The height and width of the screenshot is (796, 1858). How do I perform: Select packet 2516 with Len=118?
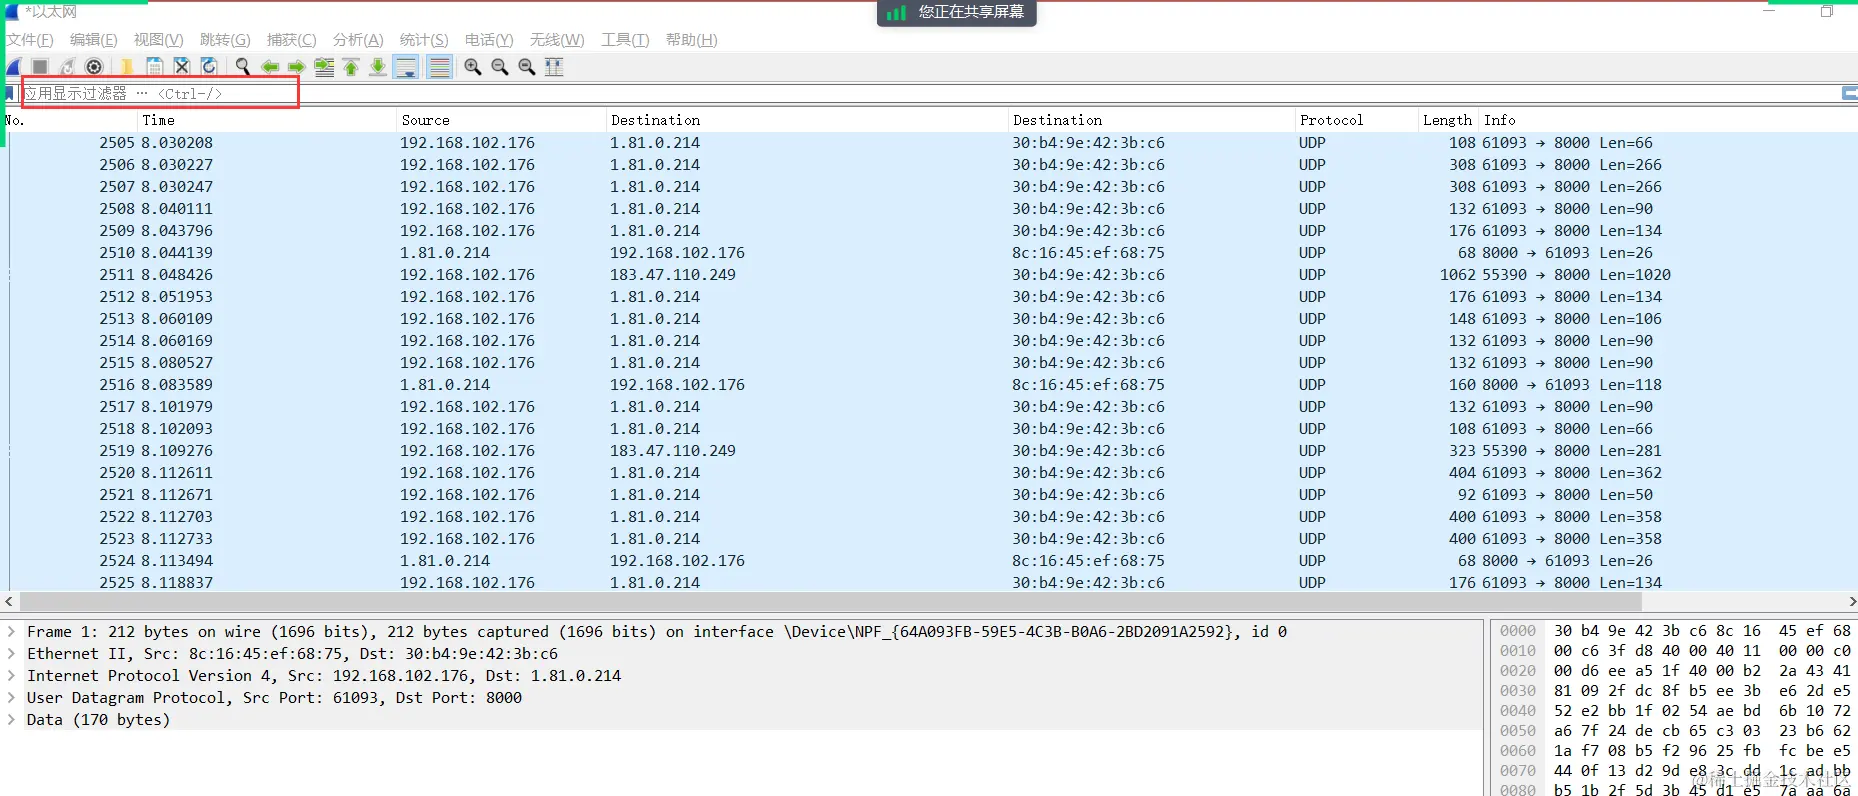932,385
